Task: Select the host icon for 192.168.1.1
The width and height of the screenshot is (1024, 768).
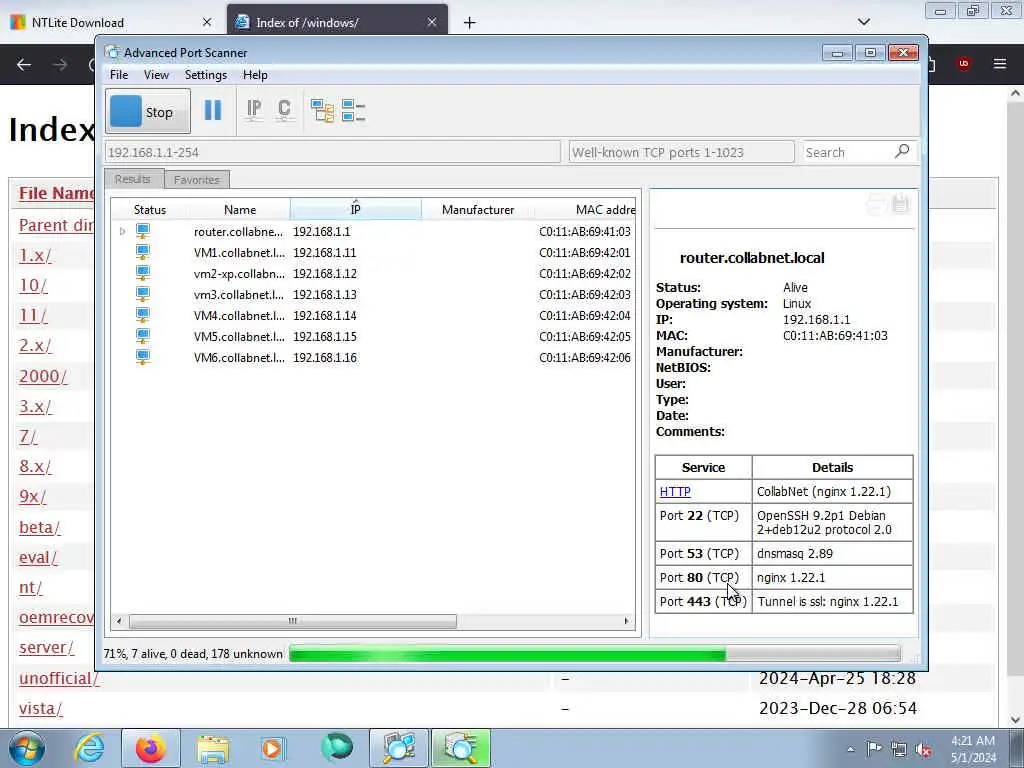Action: (x=143, y=231)
